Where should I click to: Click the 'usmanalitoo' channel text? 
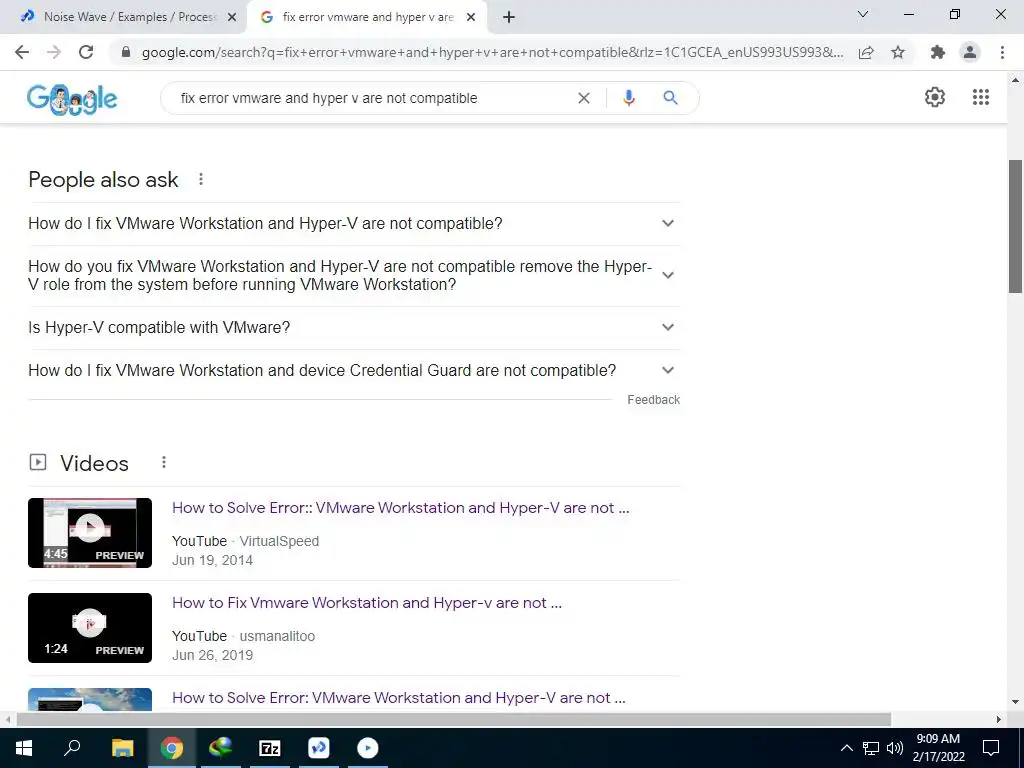tap(277, 636)
